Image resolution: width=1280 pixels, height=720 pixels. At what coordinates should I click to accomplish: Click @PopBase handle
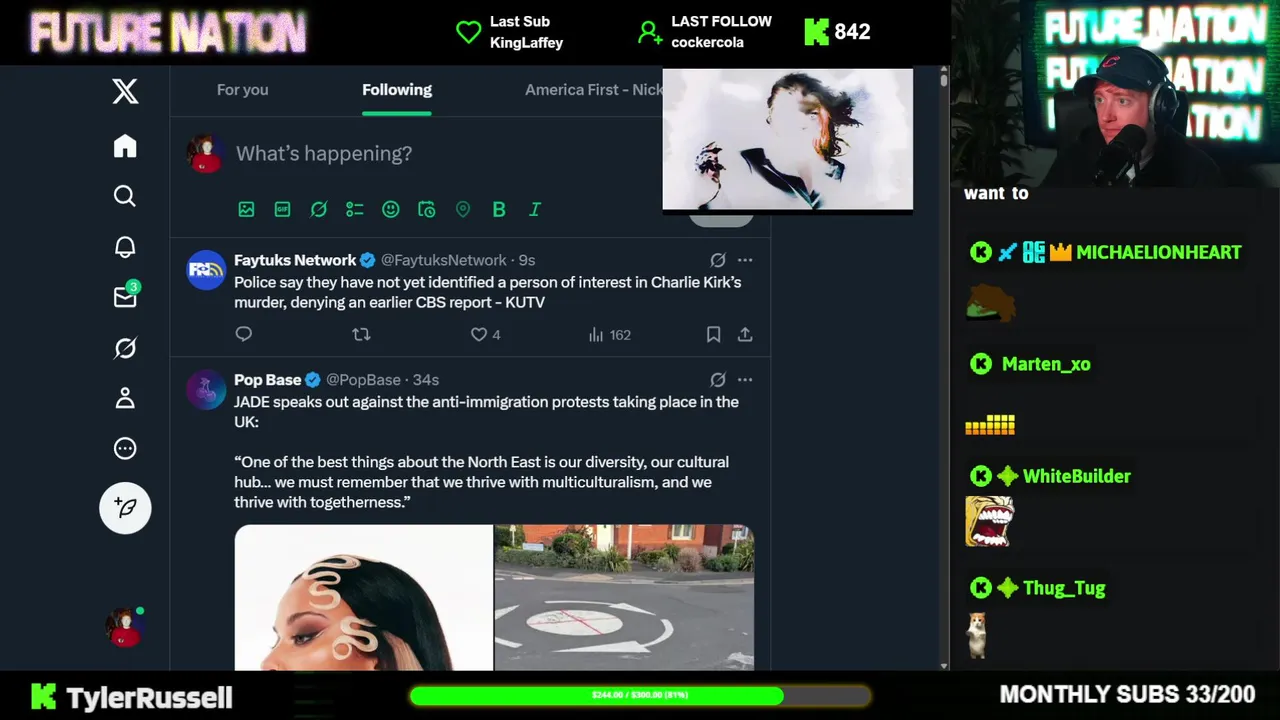(x=363, y=380)
